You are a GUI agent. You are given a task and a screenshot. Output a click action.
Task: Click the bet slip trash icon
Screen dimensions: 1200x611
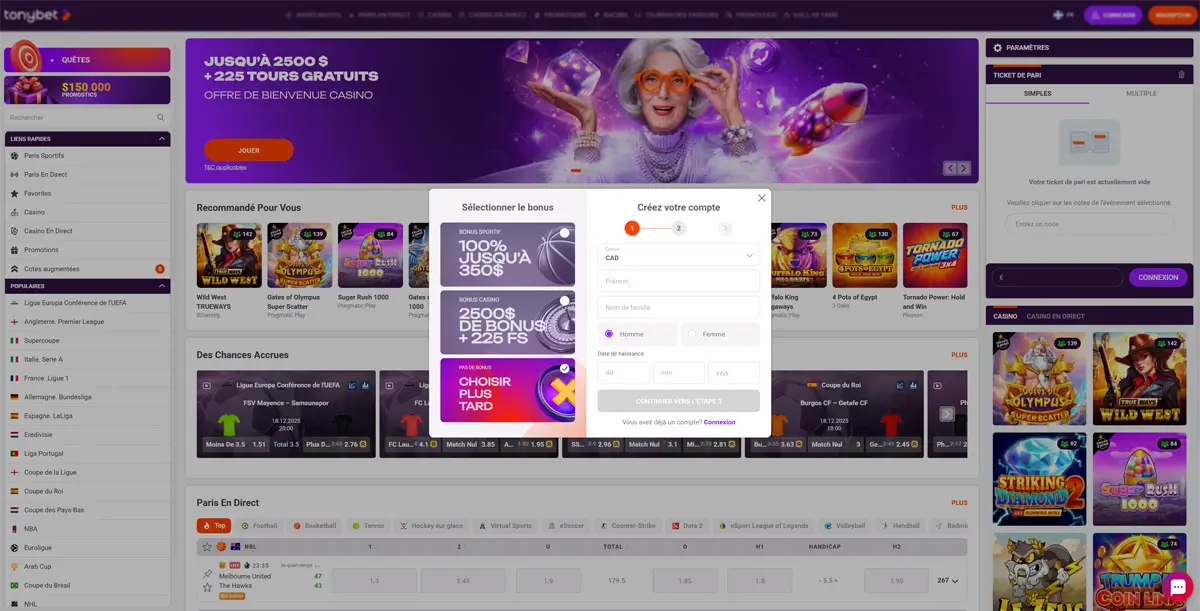[1181, 75]
